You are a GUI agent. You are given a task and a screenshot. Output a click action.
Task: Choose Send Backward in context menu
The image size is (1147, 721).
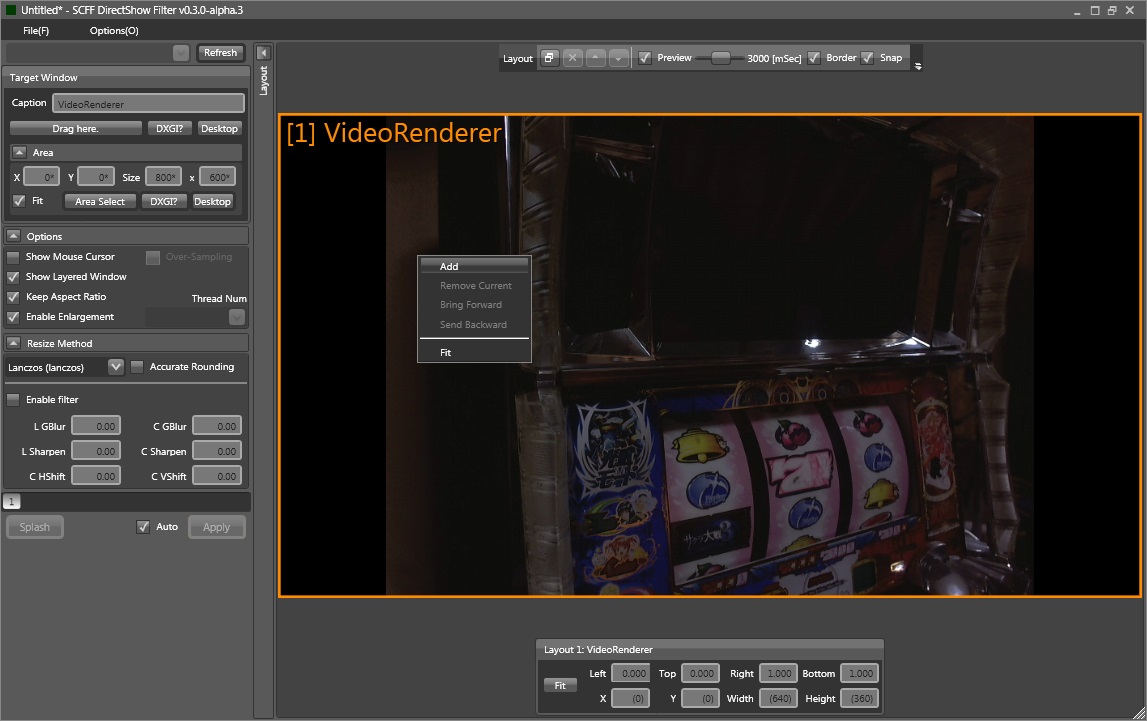(474, 325)
